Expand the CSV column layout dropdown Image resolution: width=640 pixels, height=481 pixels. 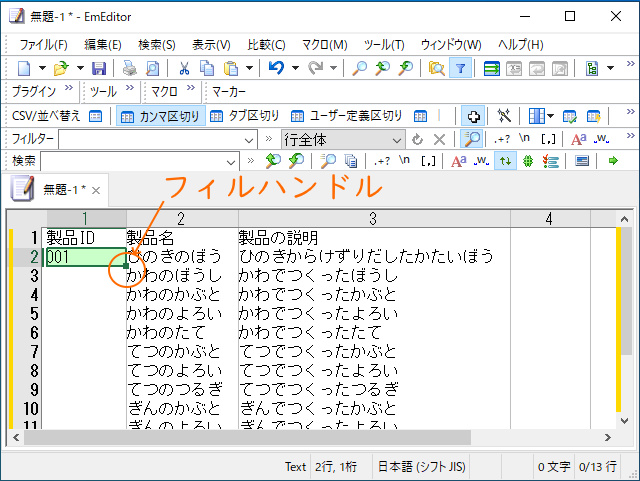(x=550, y=116)
